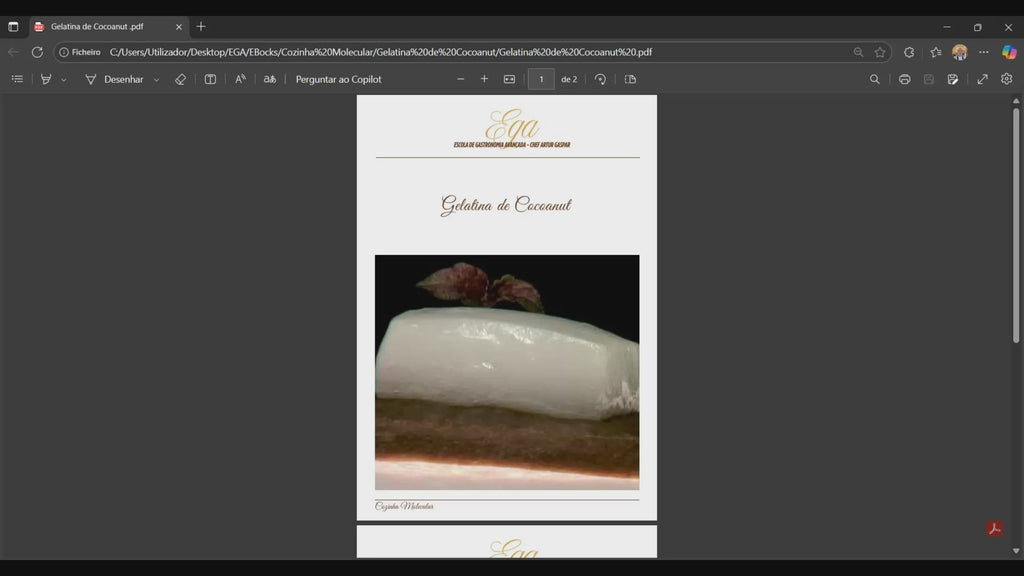Toggle fit to page zoom

(510, 79)
